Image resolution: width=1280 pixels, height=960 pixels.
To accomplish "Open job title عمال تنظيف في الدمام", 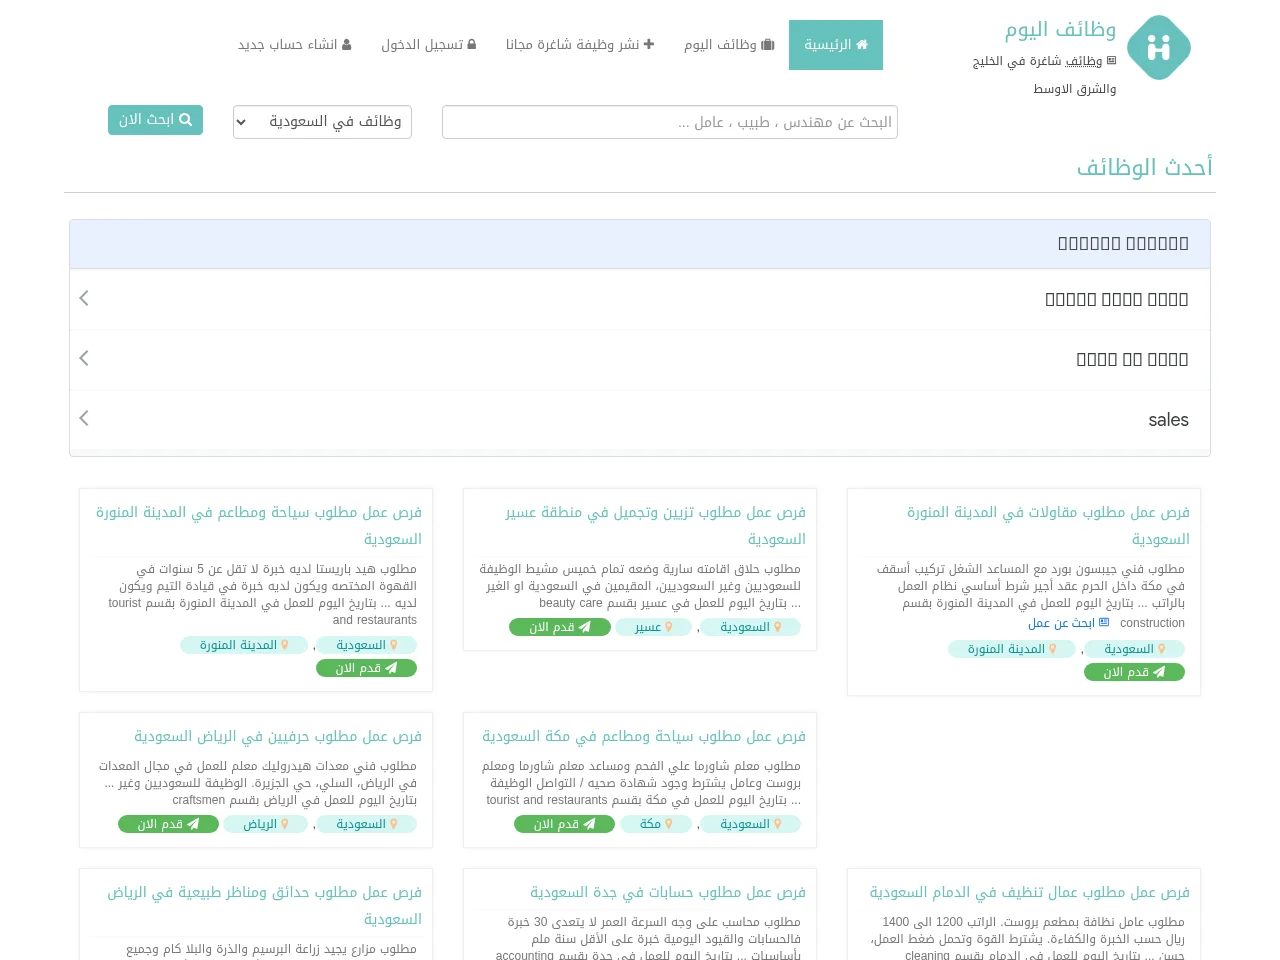I will [1030, 892].
